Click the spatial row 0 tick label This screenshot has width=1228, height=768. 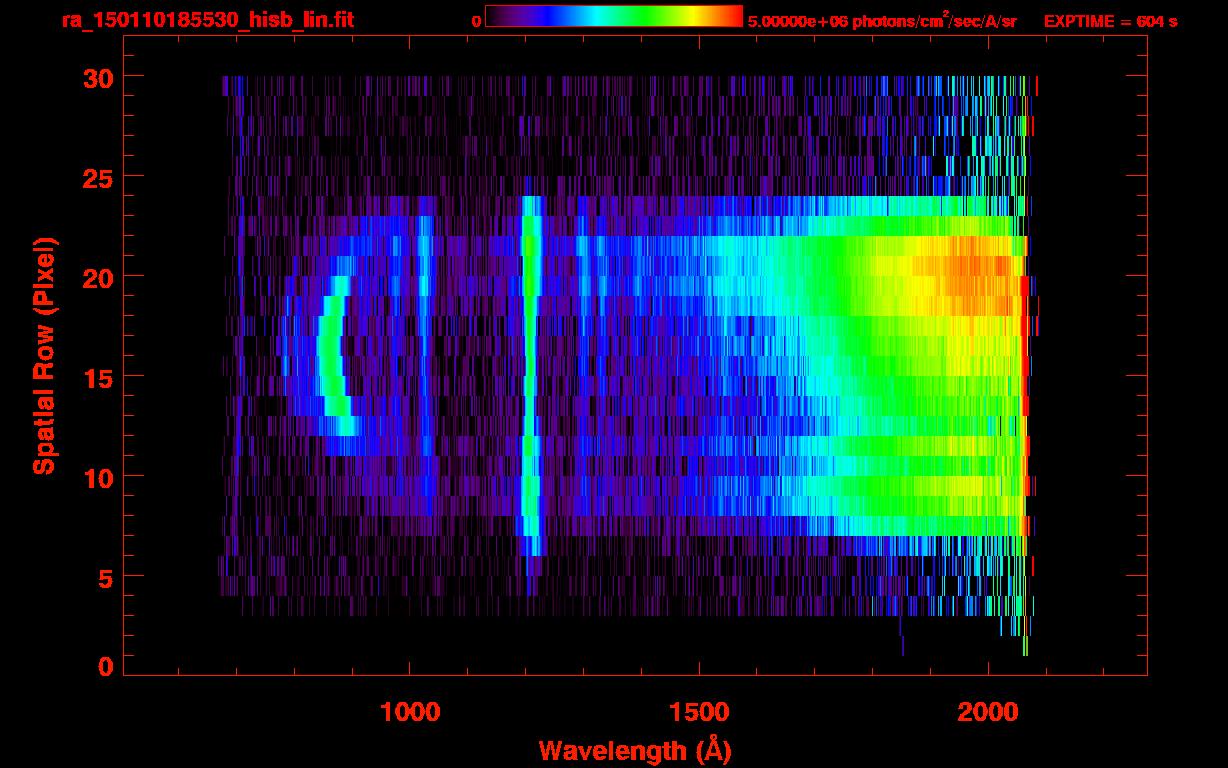[104, 667]
